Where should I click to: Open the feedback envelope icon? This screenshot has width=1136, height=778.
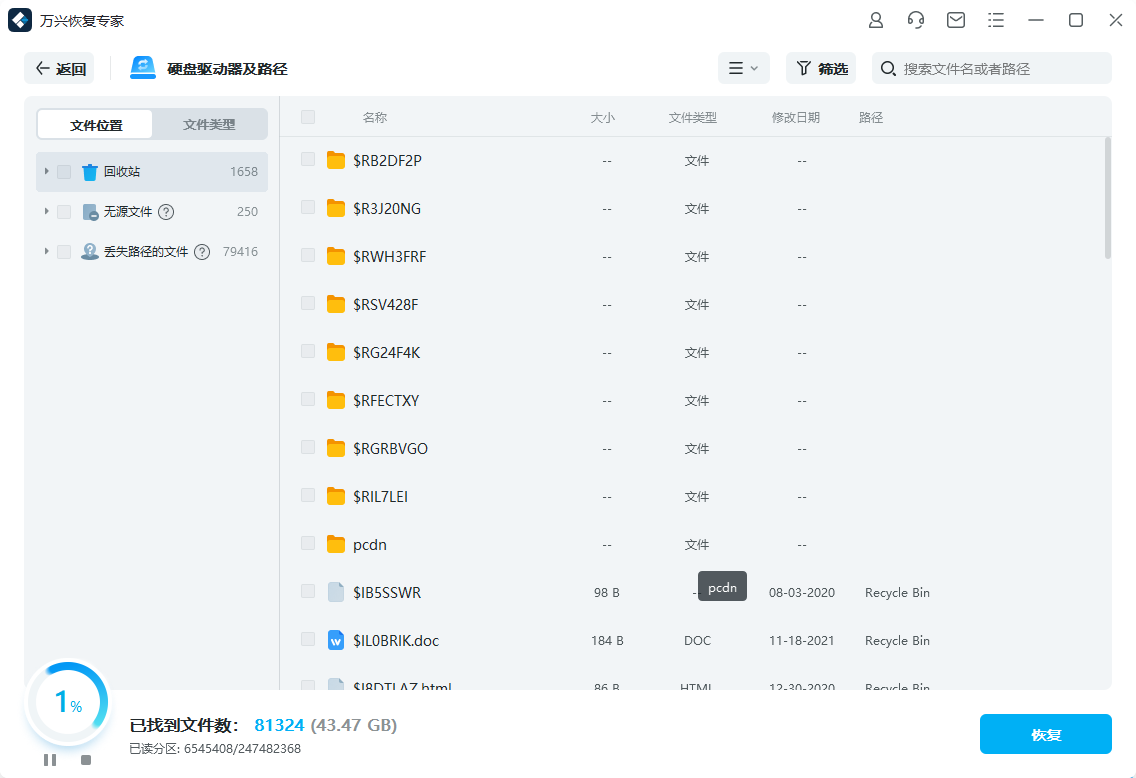tap(955, 19)
